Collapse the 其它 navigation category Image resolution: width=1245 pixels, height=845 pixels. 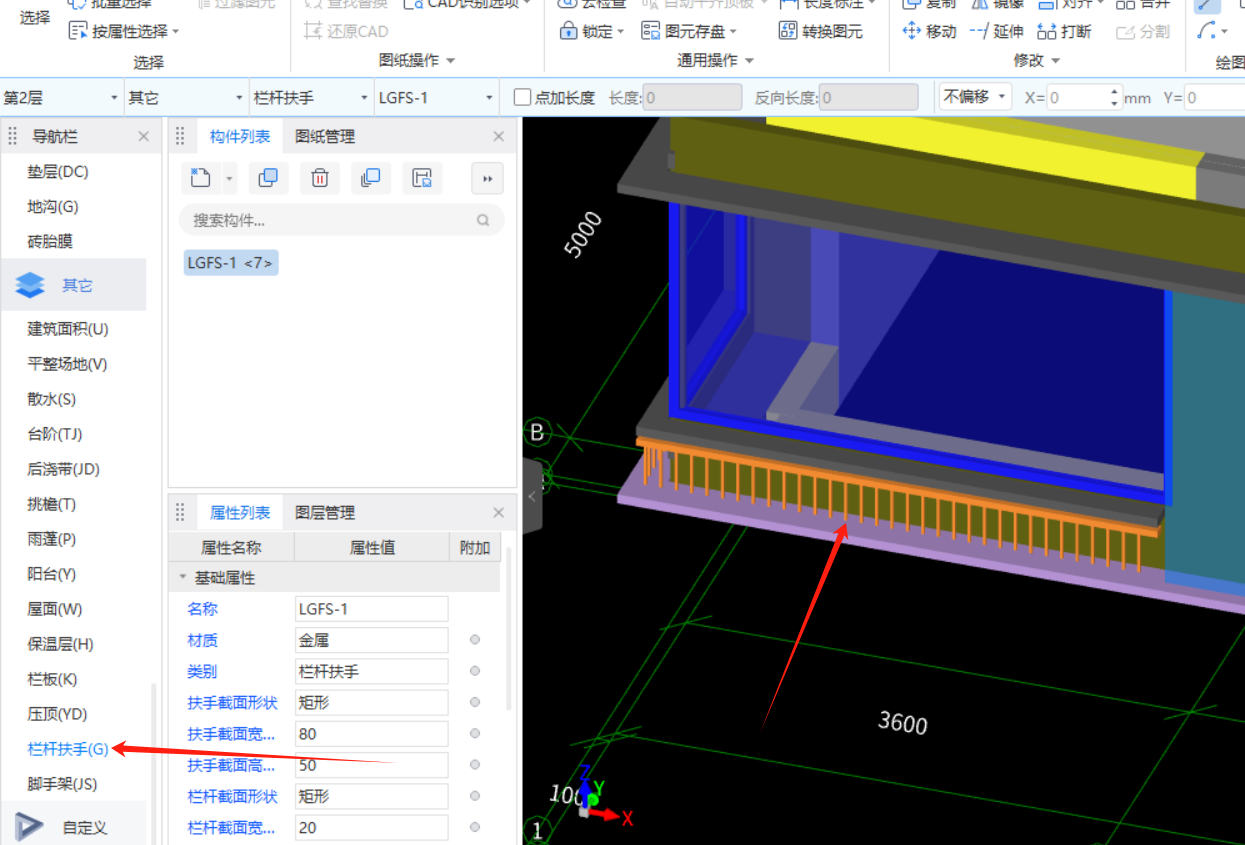73,285
